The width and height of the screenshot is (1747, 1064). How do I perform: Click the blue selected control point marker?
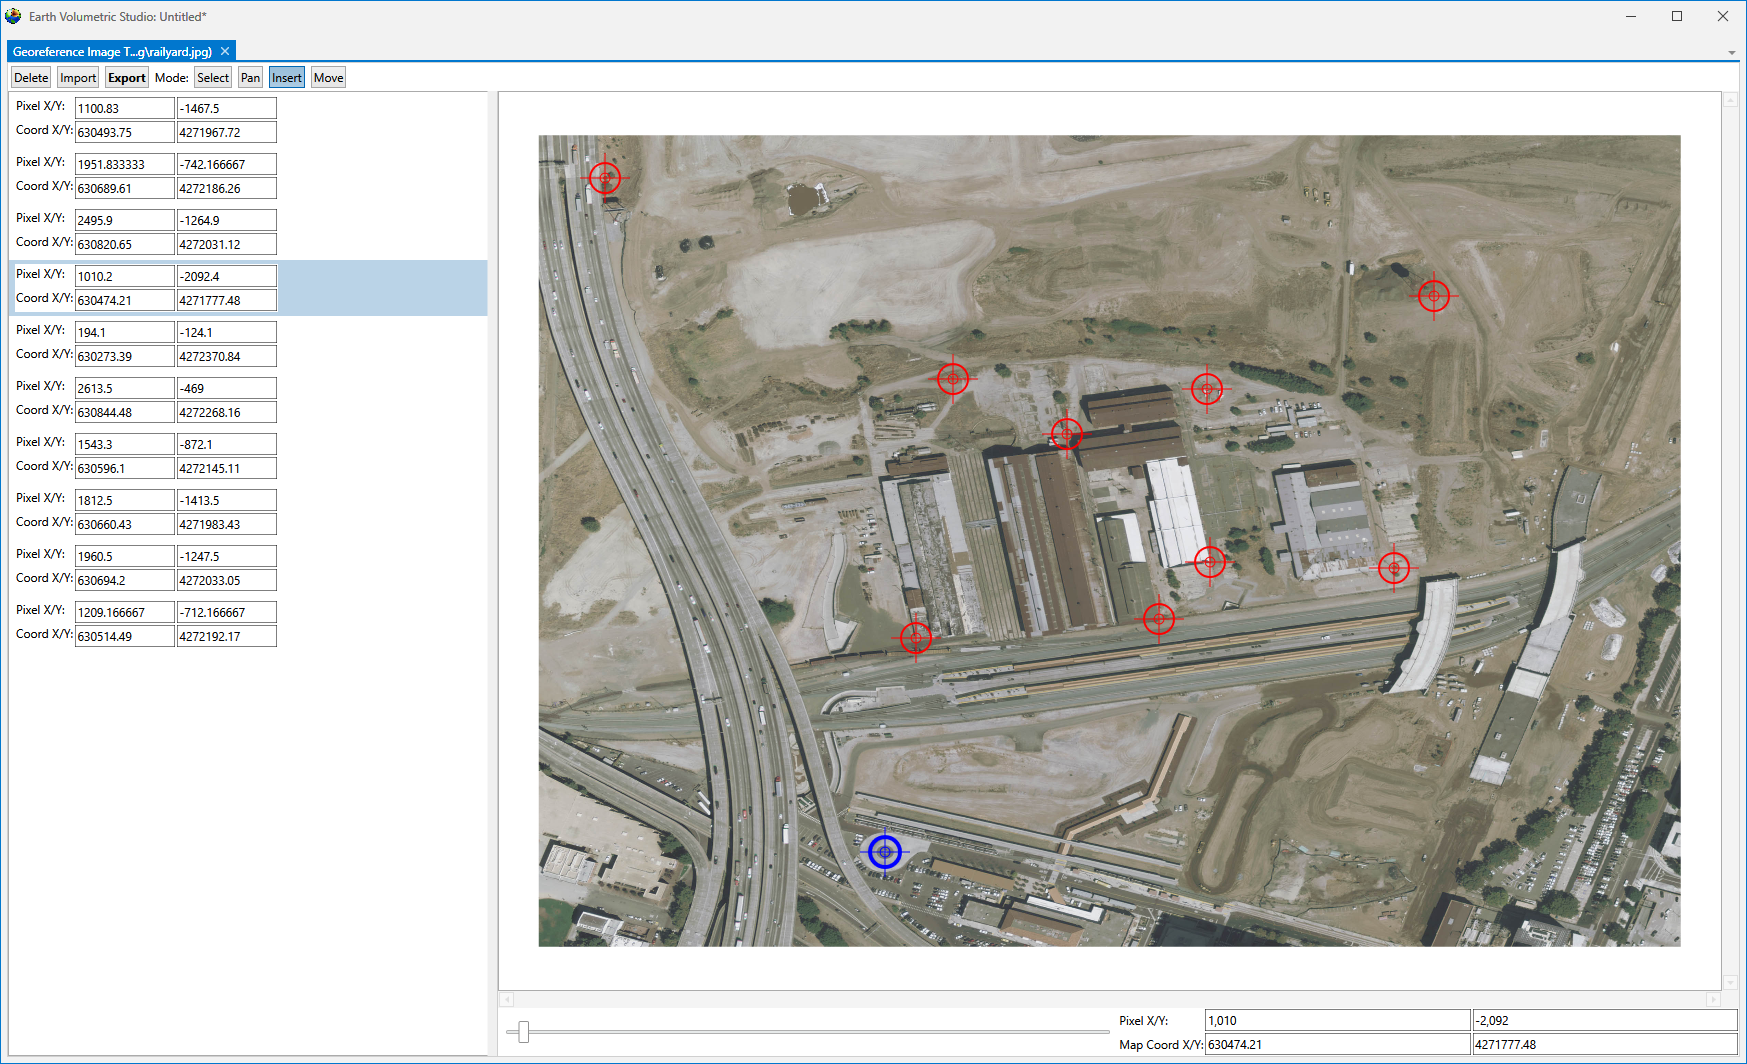coord(885,852)
